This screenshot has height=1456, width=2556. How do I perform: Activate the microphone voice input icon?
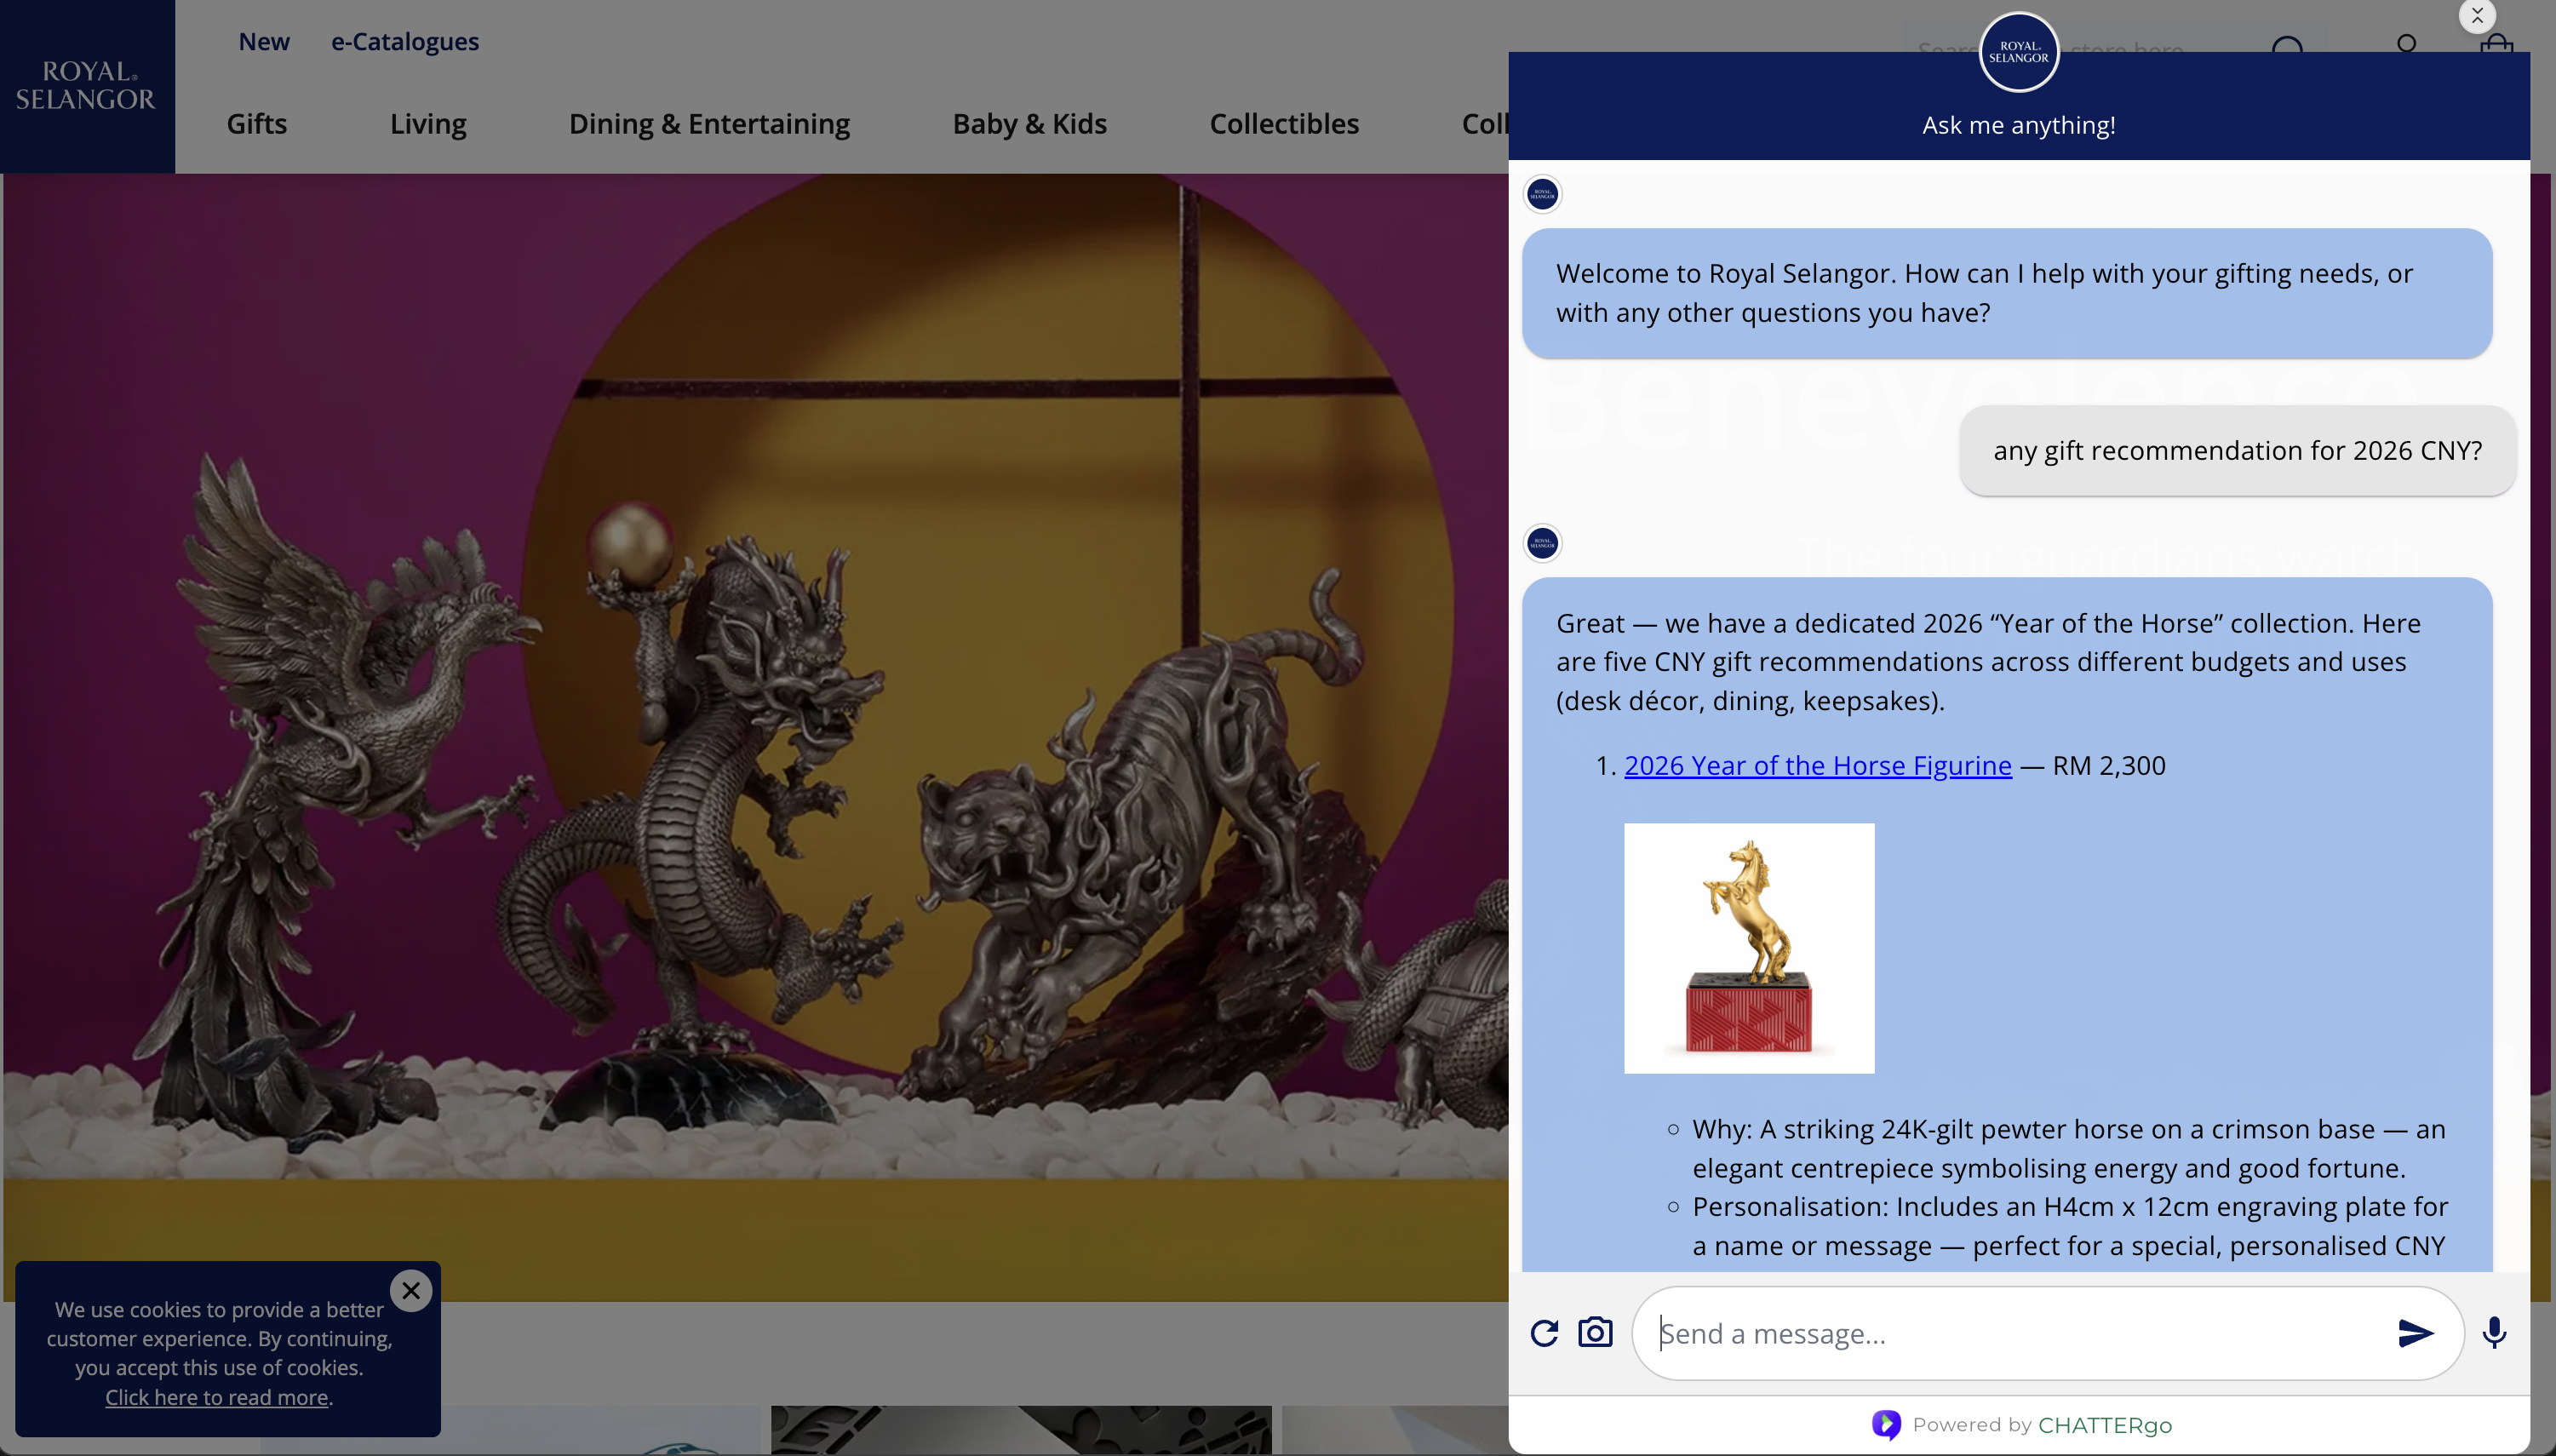2494,1333
